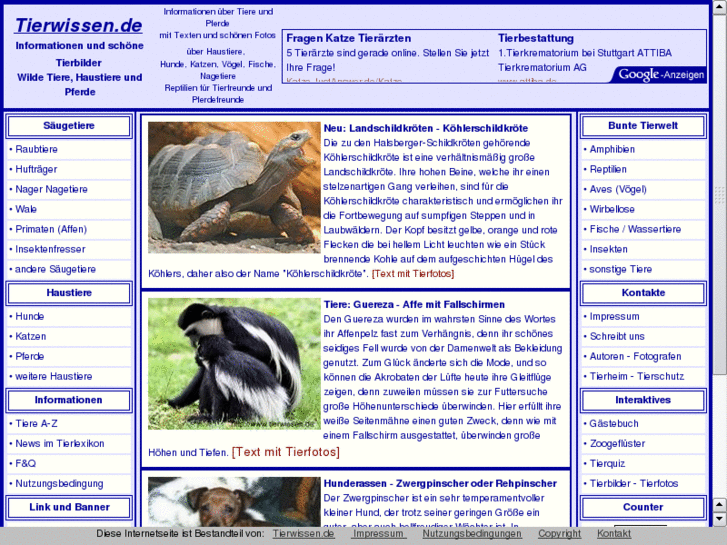Click the Köhlerschildkröte tortoise photo
This screenshot has height=545, width=727.
tap(234, 187)
